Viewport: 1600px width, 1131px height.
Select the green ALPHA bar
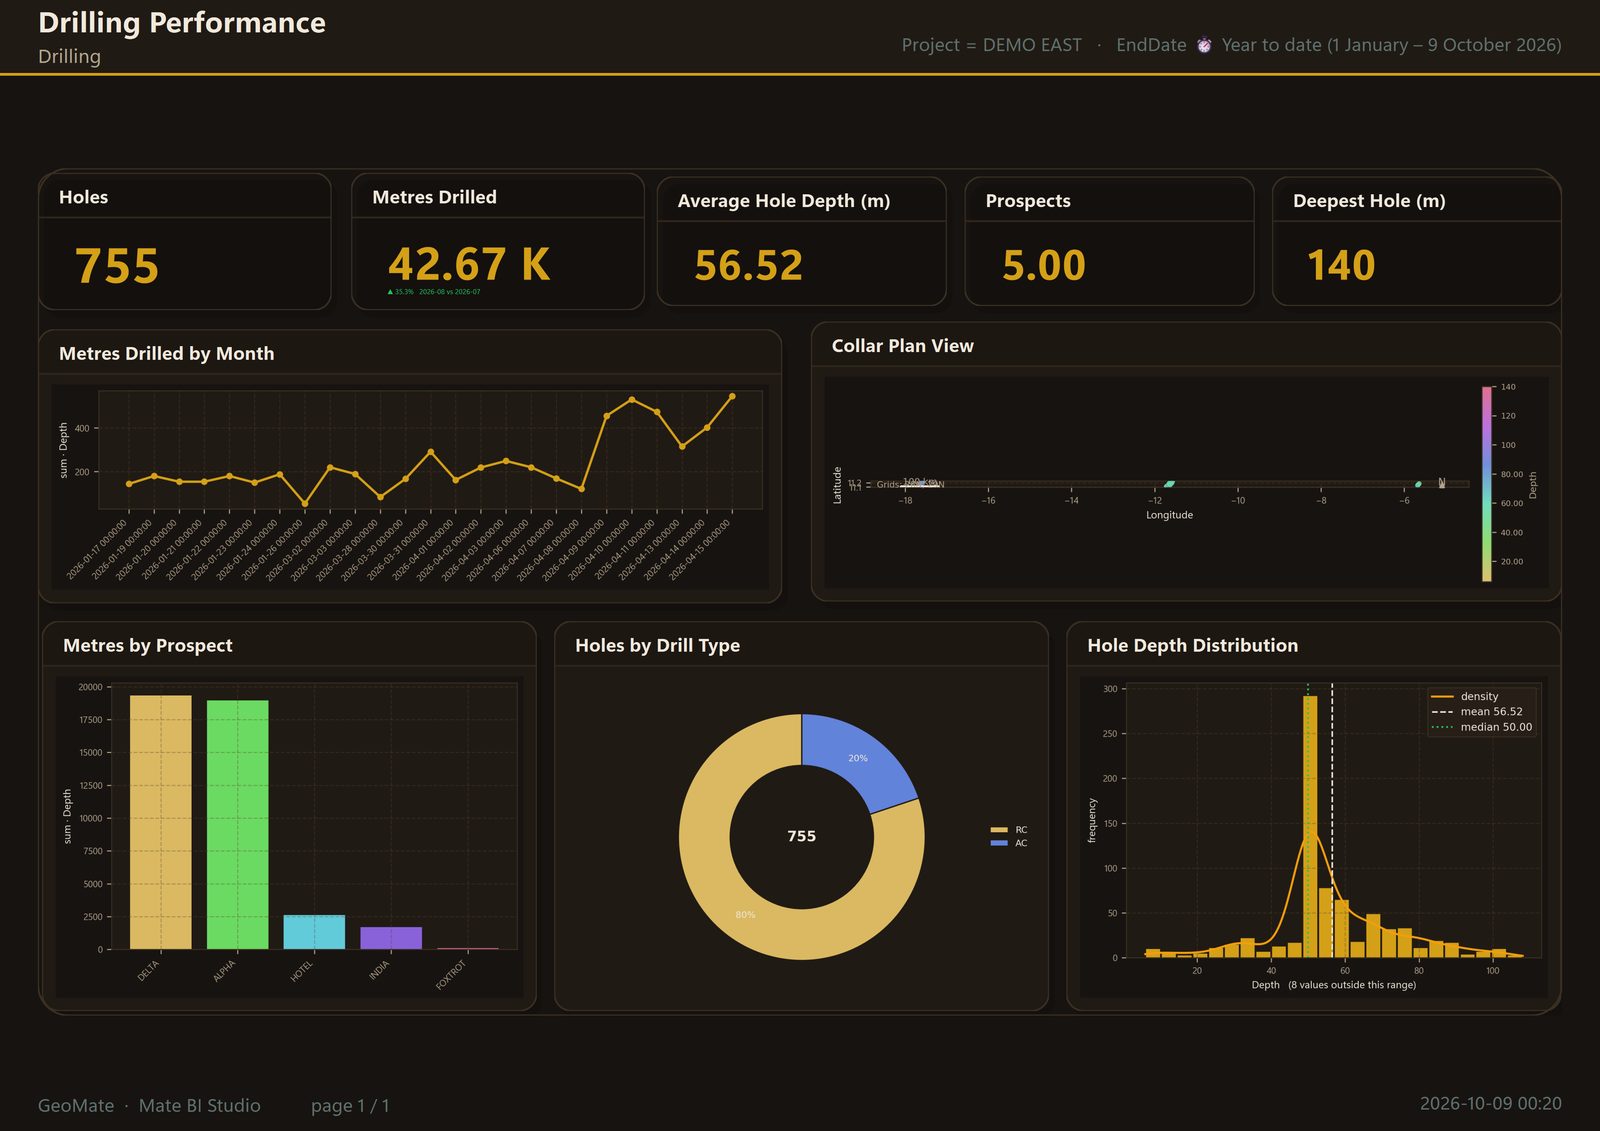(237, 825)
